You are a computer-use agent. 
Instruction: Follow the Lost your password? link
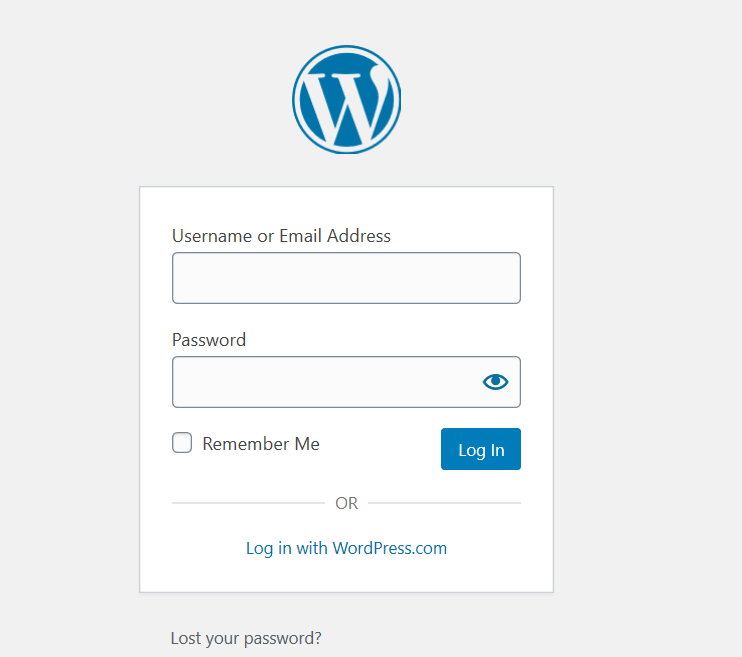click(x=246, y=638)
